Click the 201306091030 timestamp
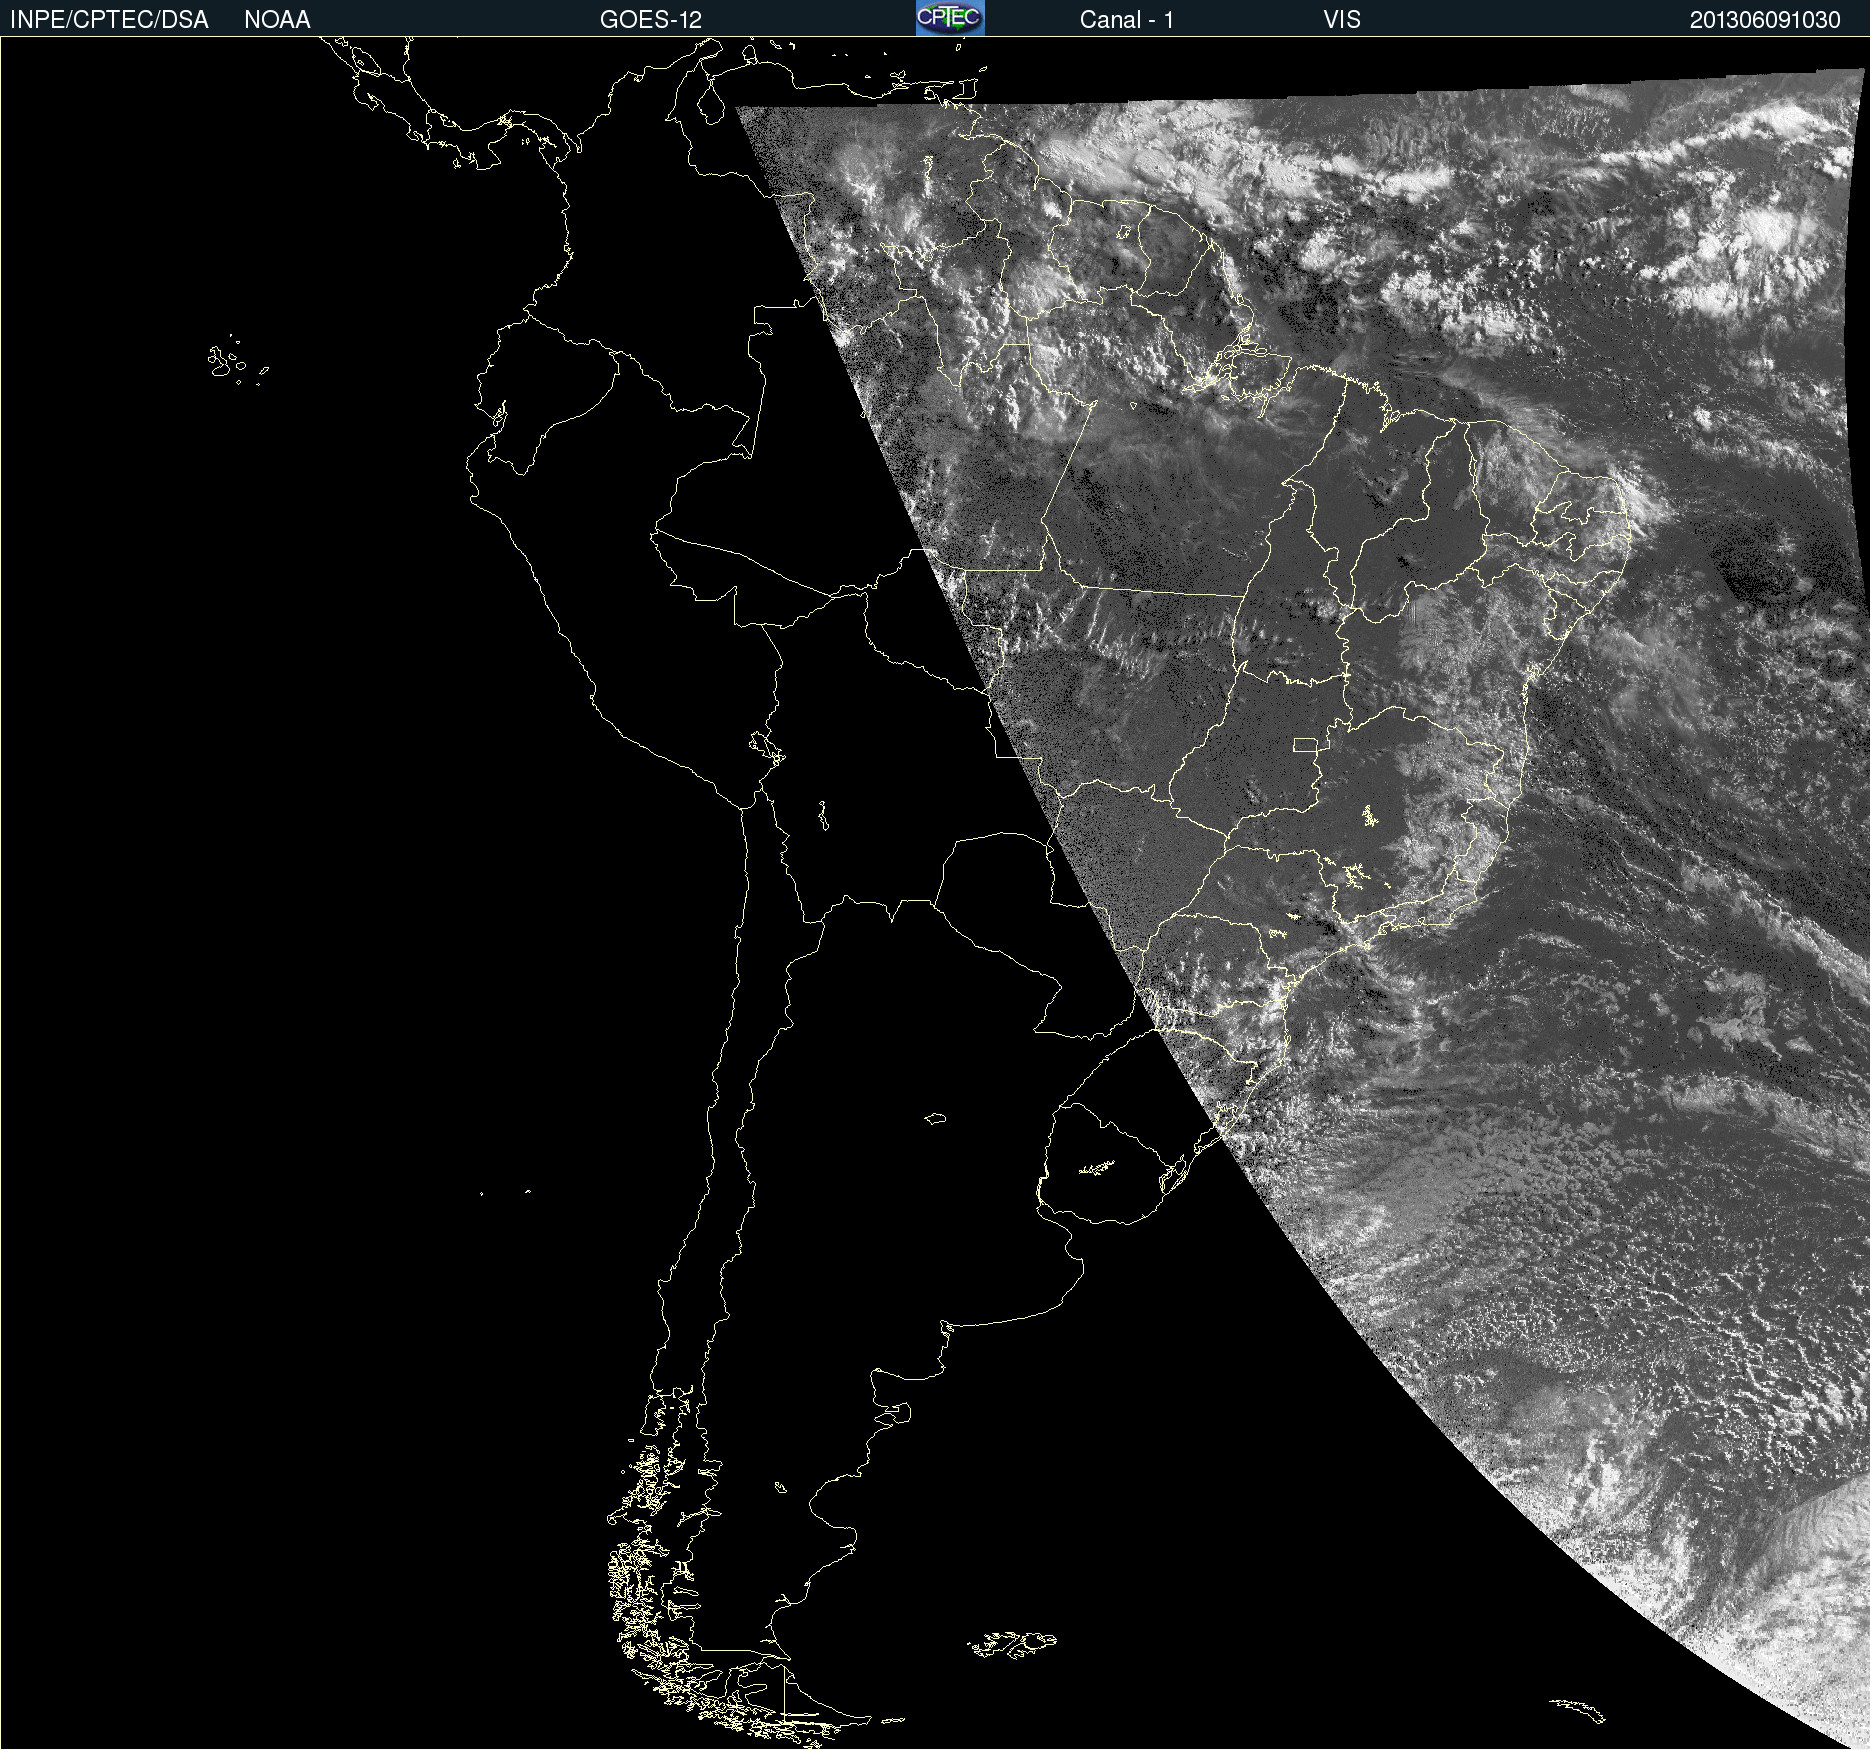 tap(1765, 20)
